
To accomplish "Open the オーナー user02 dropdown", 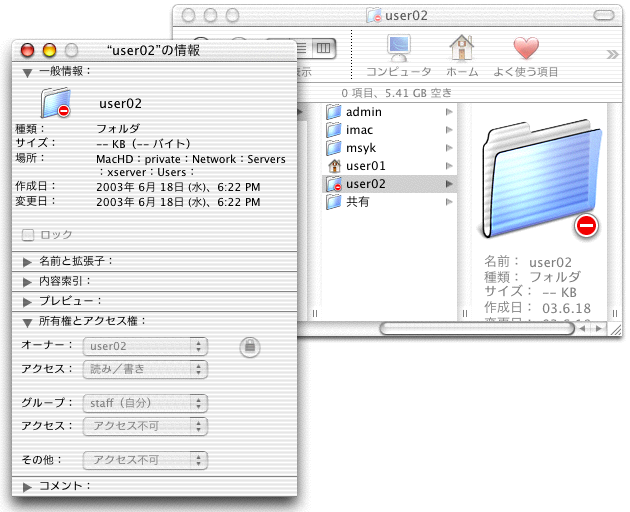I will point(145,346).
